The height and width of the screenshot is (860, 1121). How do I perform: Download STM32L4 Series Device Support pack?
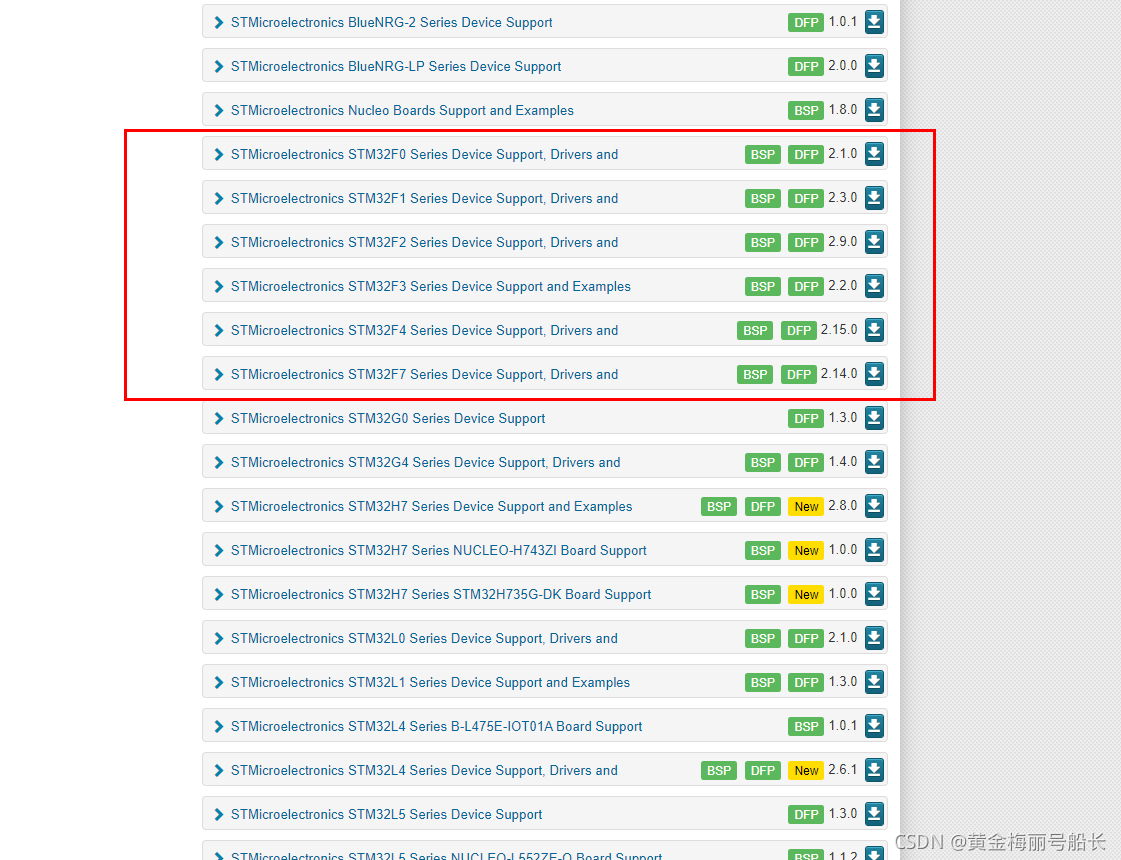(874, 770)
